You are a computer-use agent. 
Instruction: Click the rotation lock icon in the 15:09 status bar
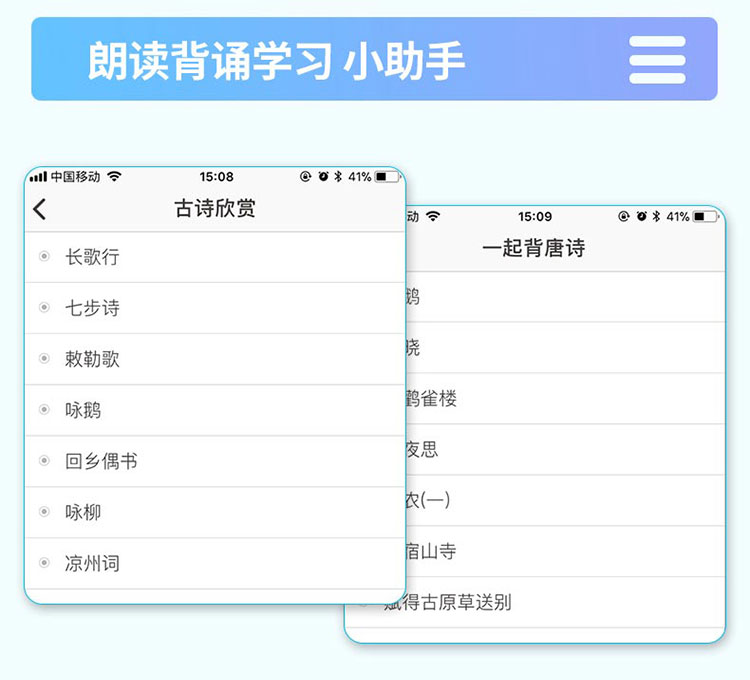click(x=624, y=217)
